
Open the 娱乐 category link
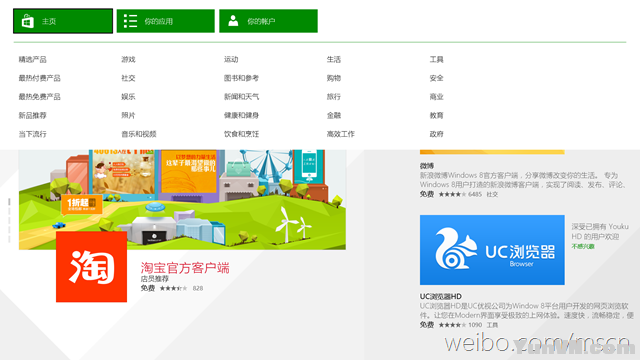click(128, 97)
